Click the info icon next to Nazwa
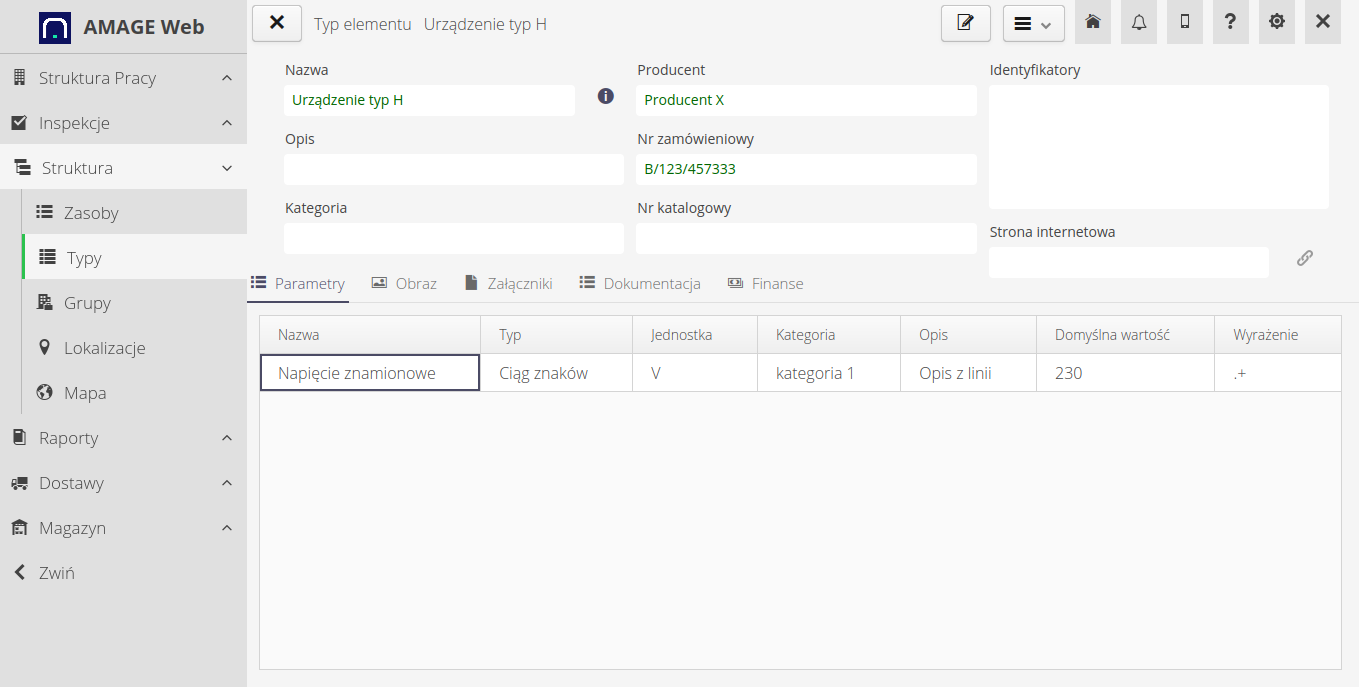 605,96
